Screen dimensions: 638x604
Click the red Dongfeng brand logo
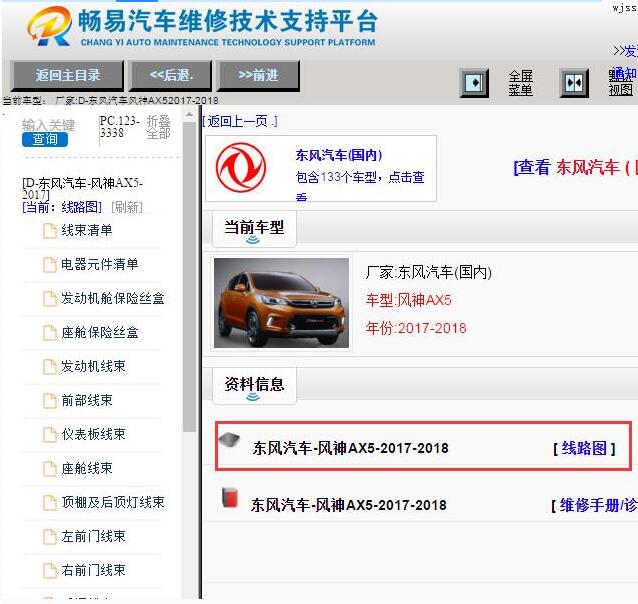tap(241, 167)
